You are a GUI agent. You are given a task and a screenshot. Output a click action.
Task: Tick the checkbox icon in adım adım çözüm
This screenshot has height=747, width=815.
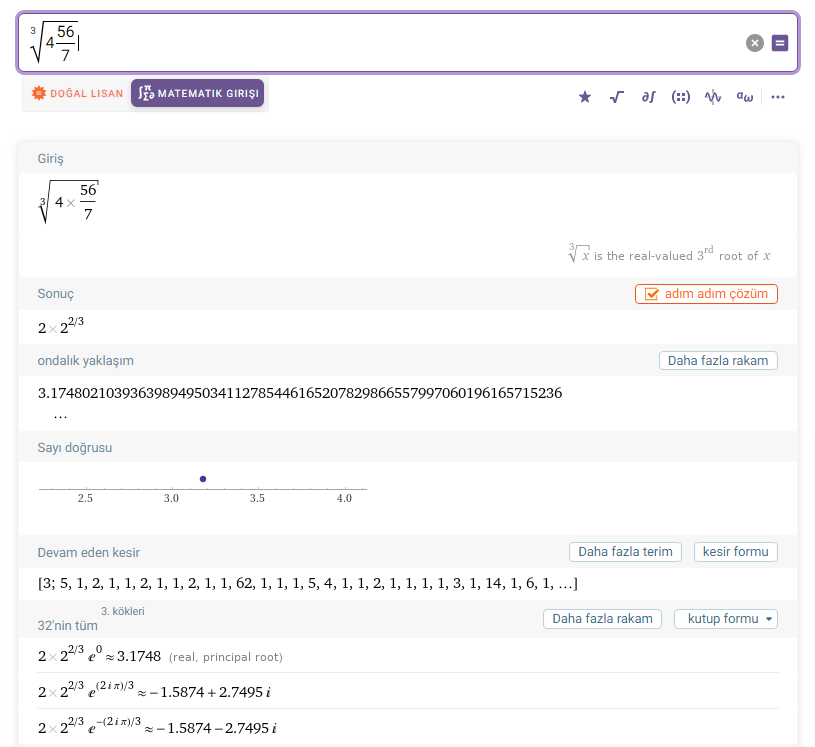[x=651, y=294]
